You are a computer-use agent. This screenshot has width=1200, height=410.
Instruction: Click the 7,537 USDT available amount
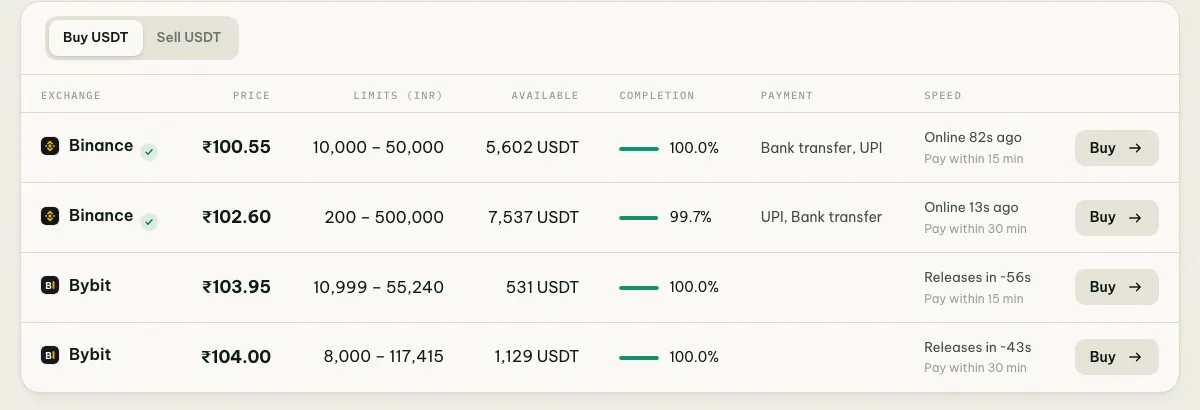(x=532, y=217)
